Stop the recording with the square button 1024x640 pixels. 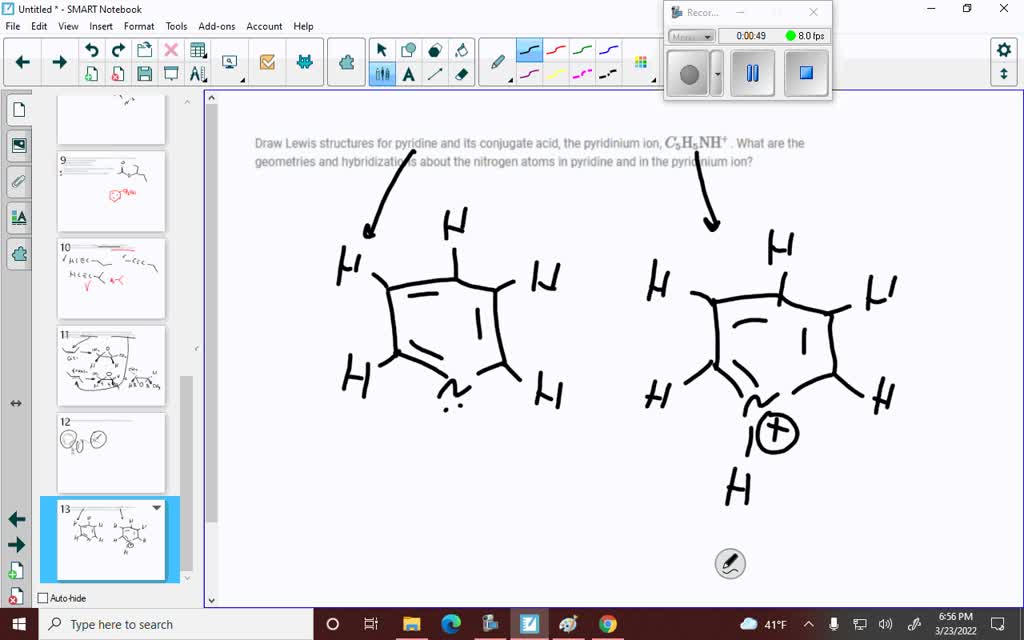(806, 74)
